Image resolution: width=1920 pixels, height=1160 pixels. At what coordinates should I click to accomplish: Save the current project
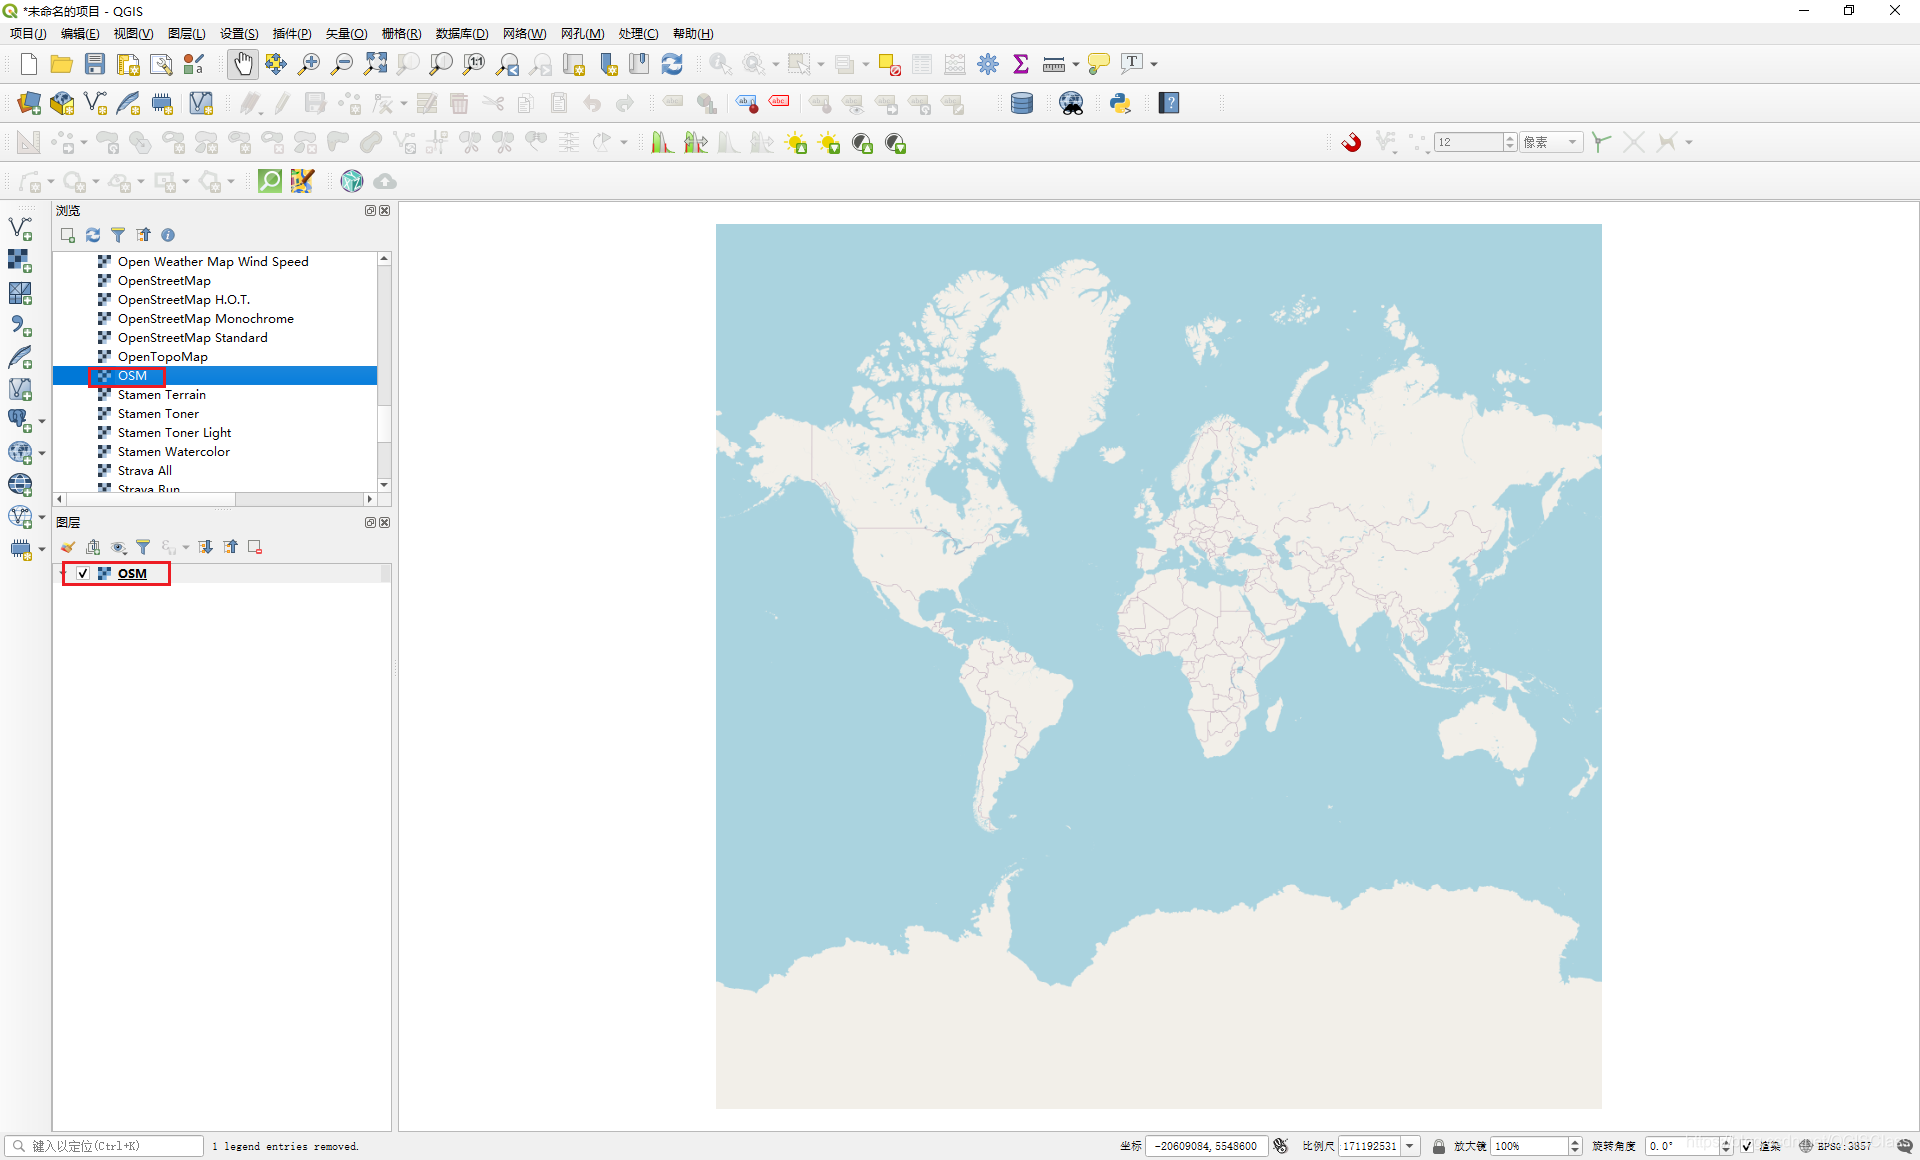pyautogui.click(x=95, y=64)
